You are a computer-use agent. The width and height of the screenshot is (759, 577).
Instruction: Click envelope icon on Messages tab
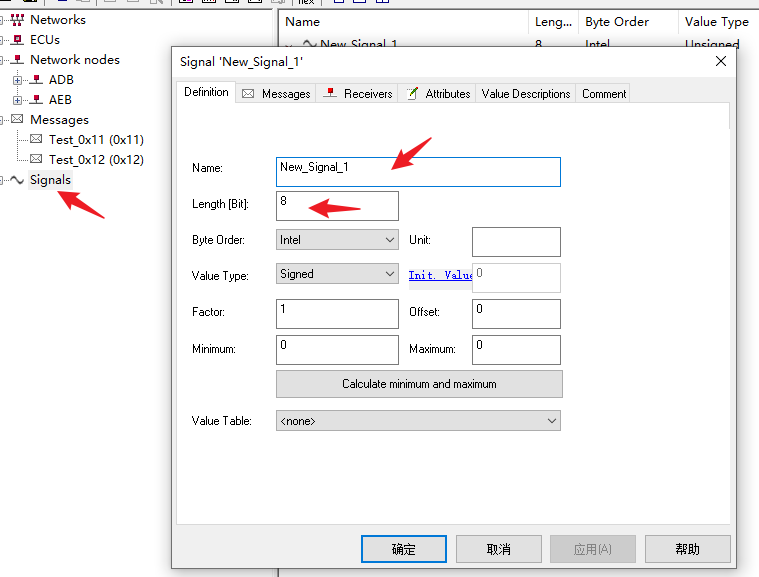coord(248,93)
